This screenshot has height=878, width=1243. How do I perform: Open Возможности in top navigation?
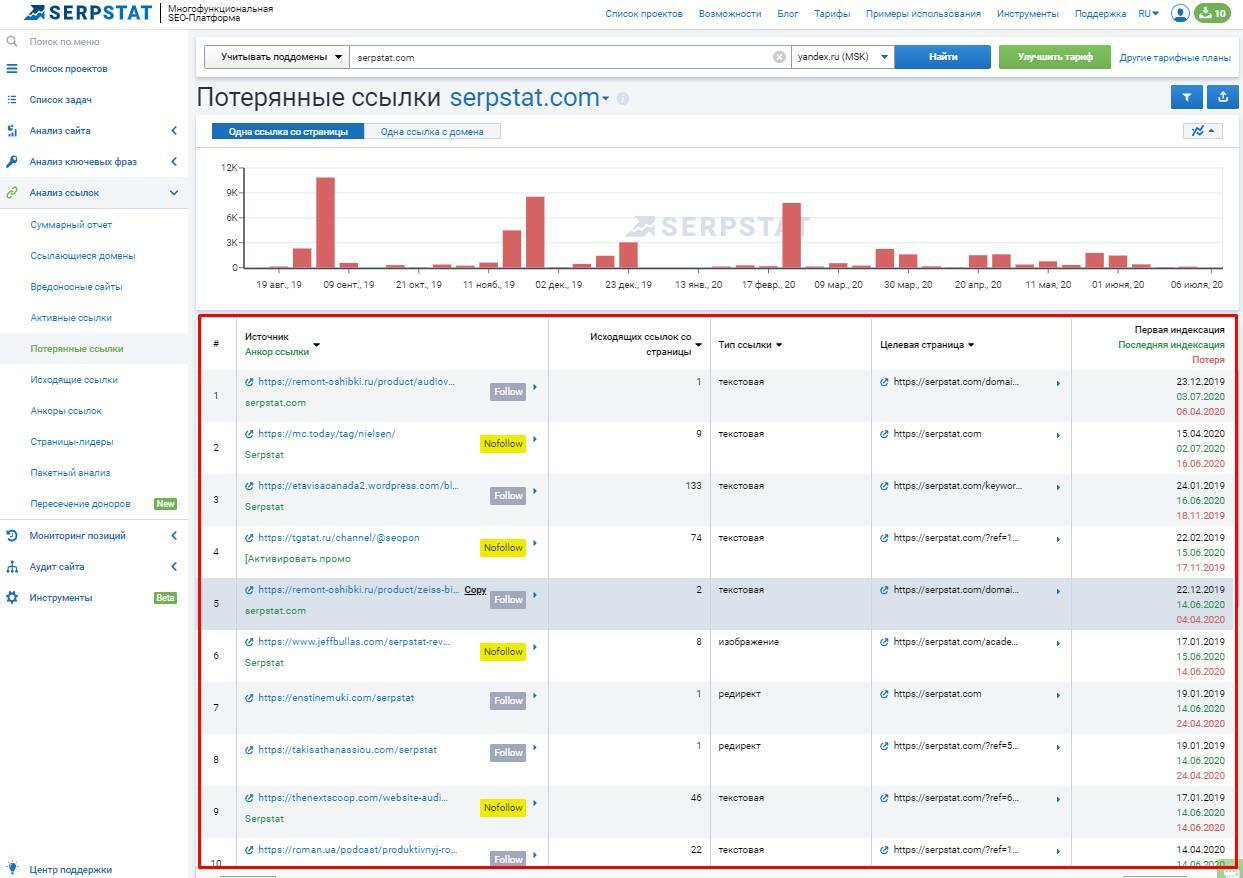pos(730,14)
